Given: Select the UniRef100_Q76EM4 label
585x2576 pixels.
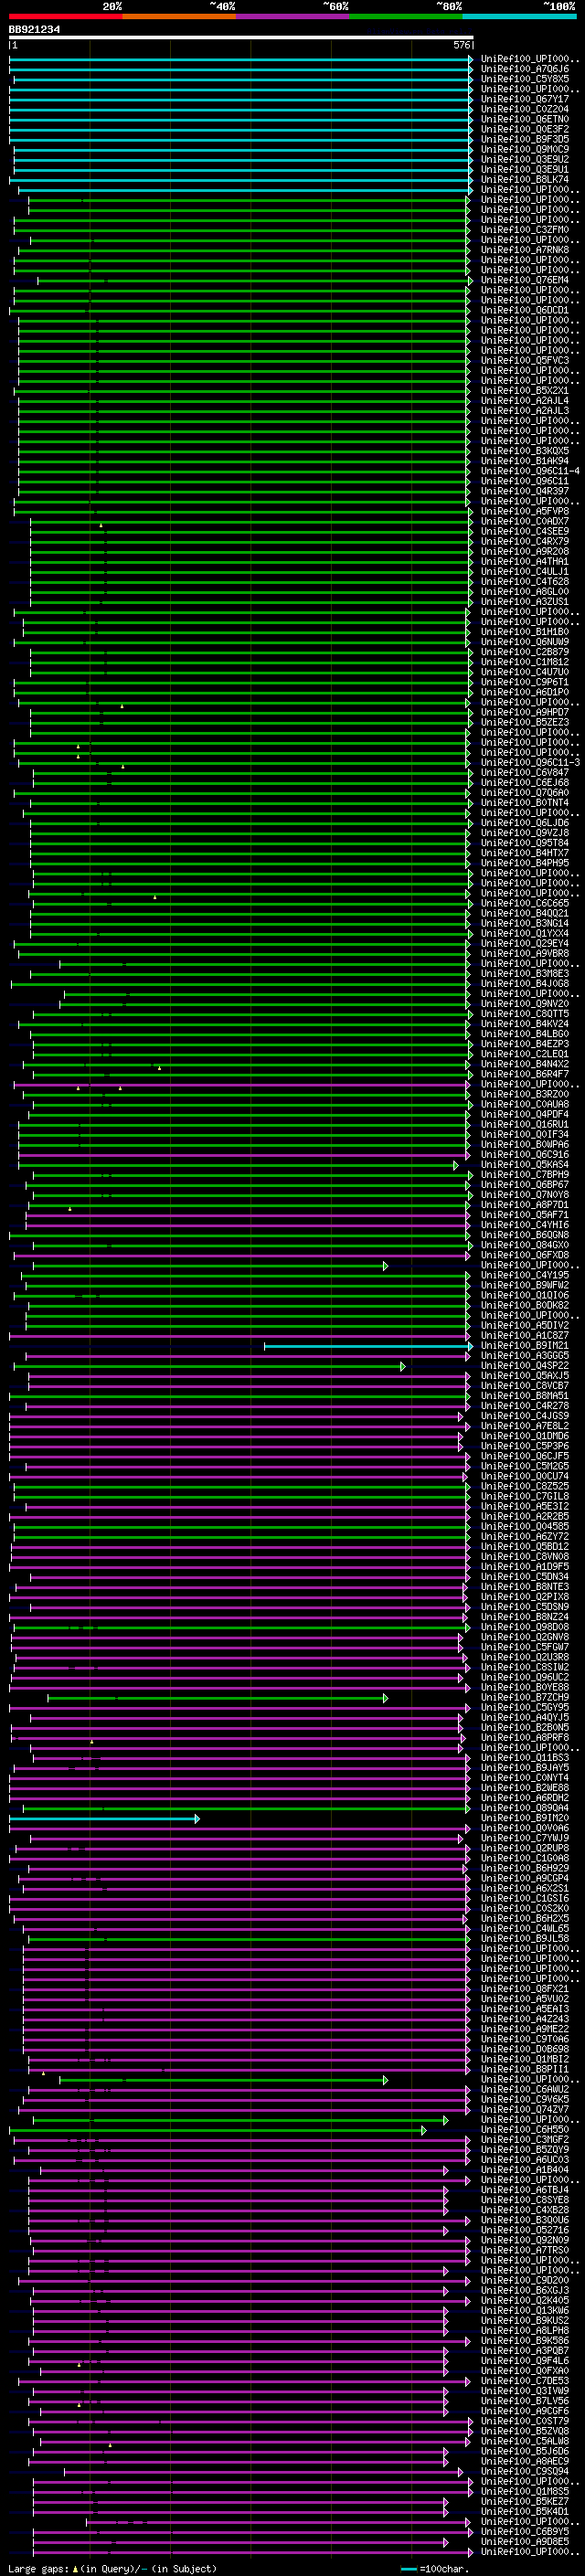Looking at the screenshot, I should (525, 280).
